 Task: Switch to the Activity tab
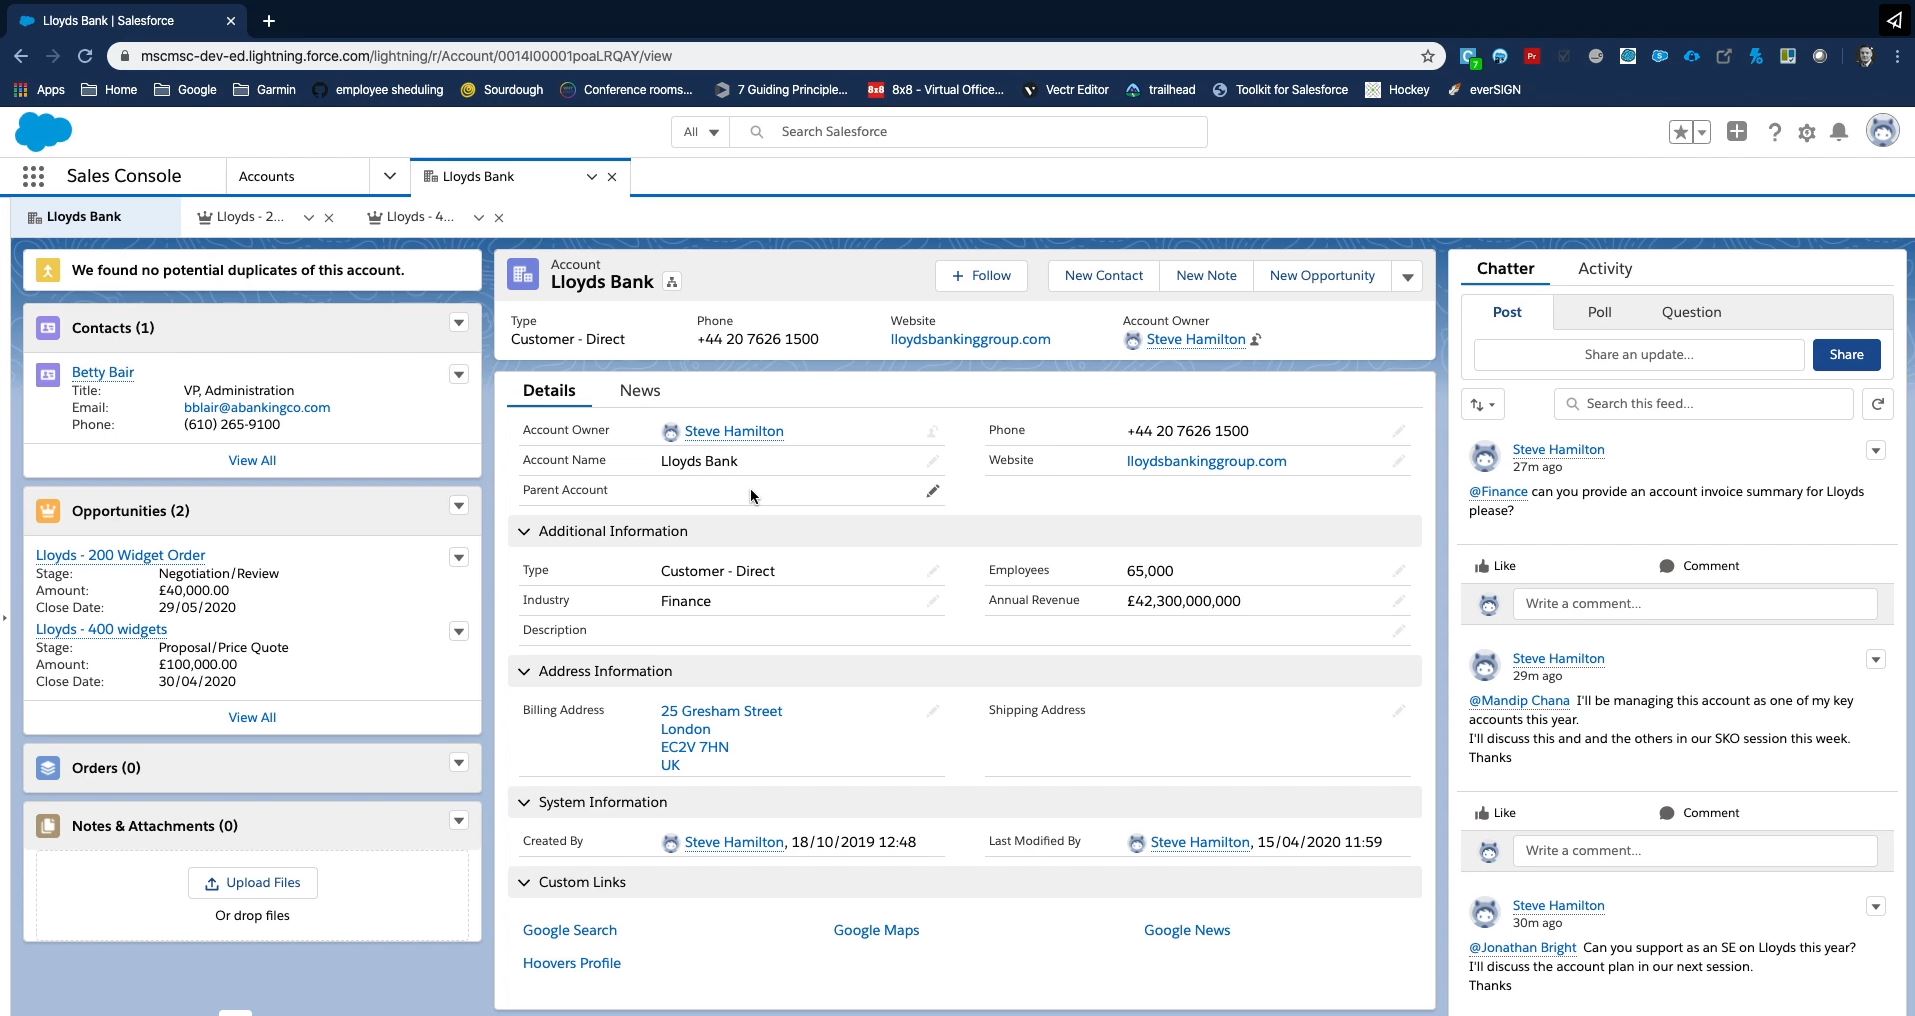[1604, 268]
